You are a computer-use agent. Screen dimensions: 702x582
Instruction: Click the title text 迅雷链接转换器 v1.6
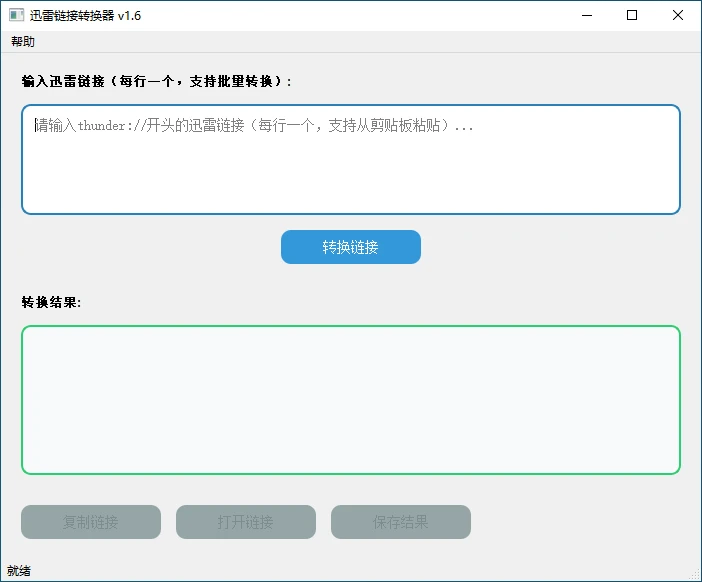coord(85,15)
